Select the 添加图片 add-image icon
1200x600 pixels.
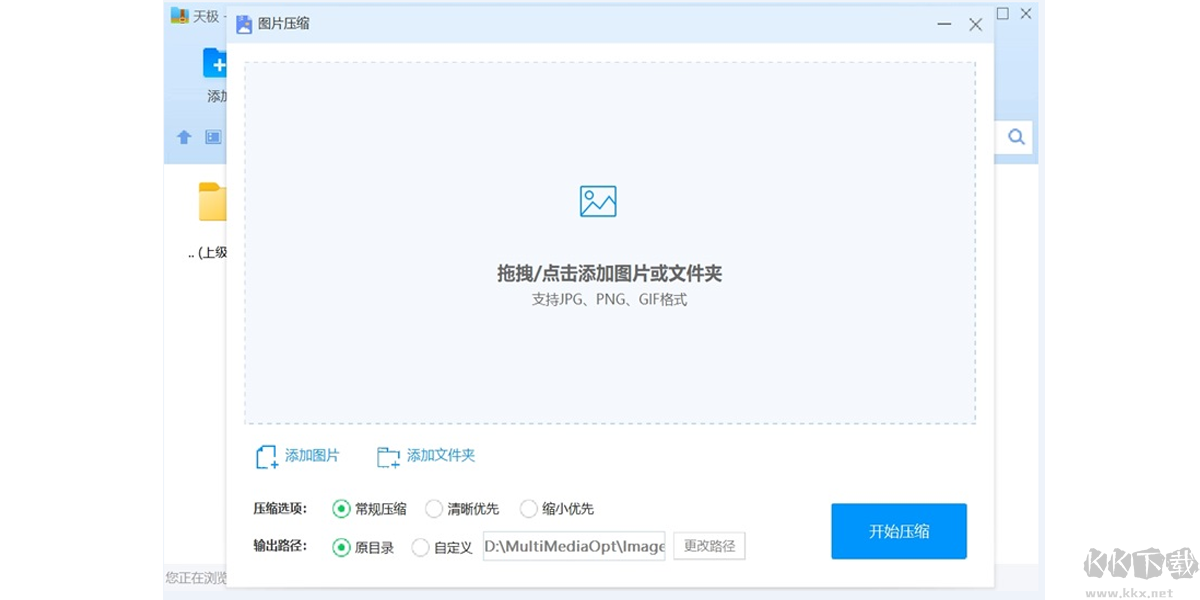click(x=265, y=456)
